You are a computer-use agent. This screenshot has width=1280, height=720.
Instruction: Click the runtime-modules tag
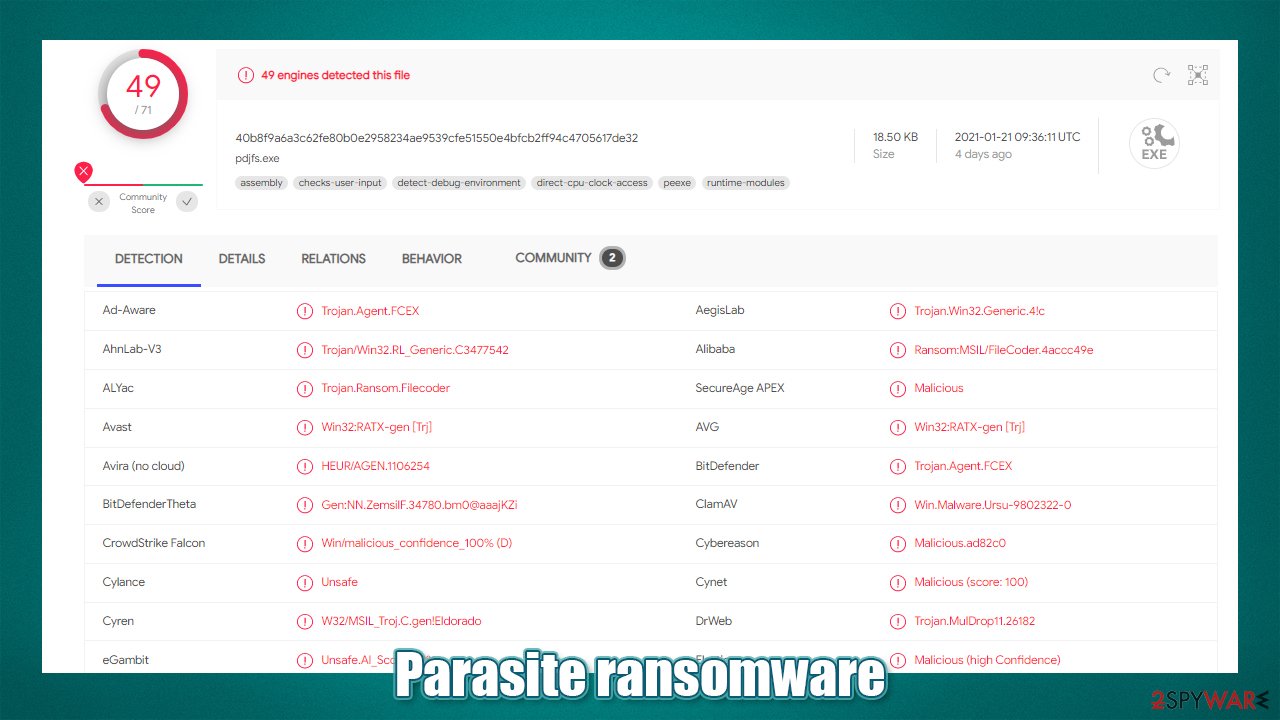pyautogui.click(x=745, y=183)
